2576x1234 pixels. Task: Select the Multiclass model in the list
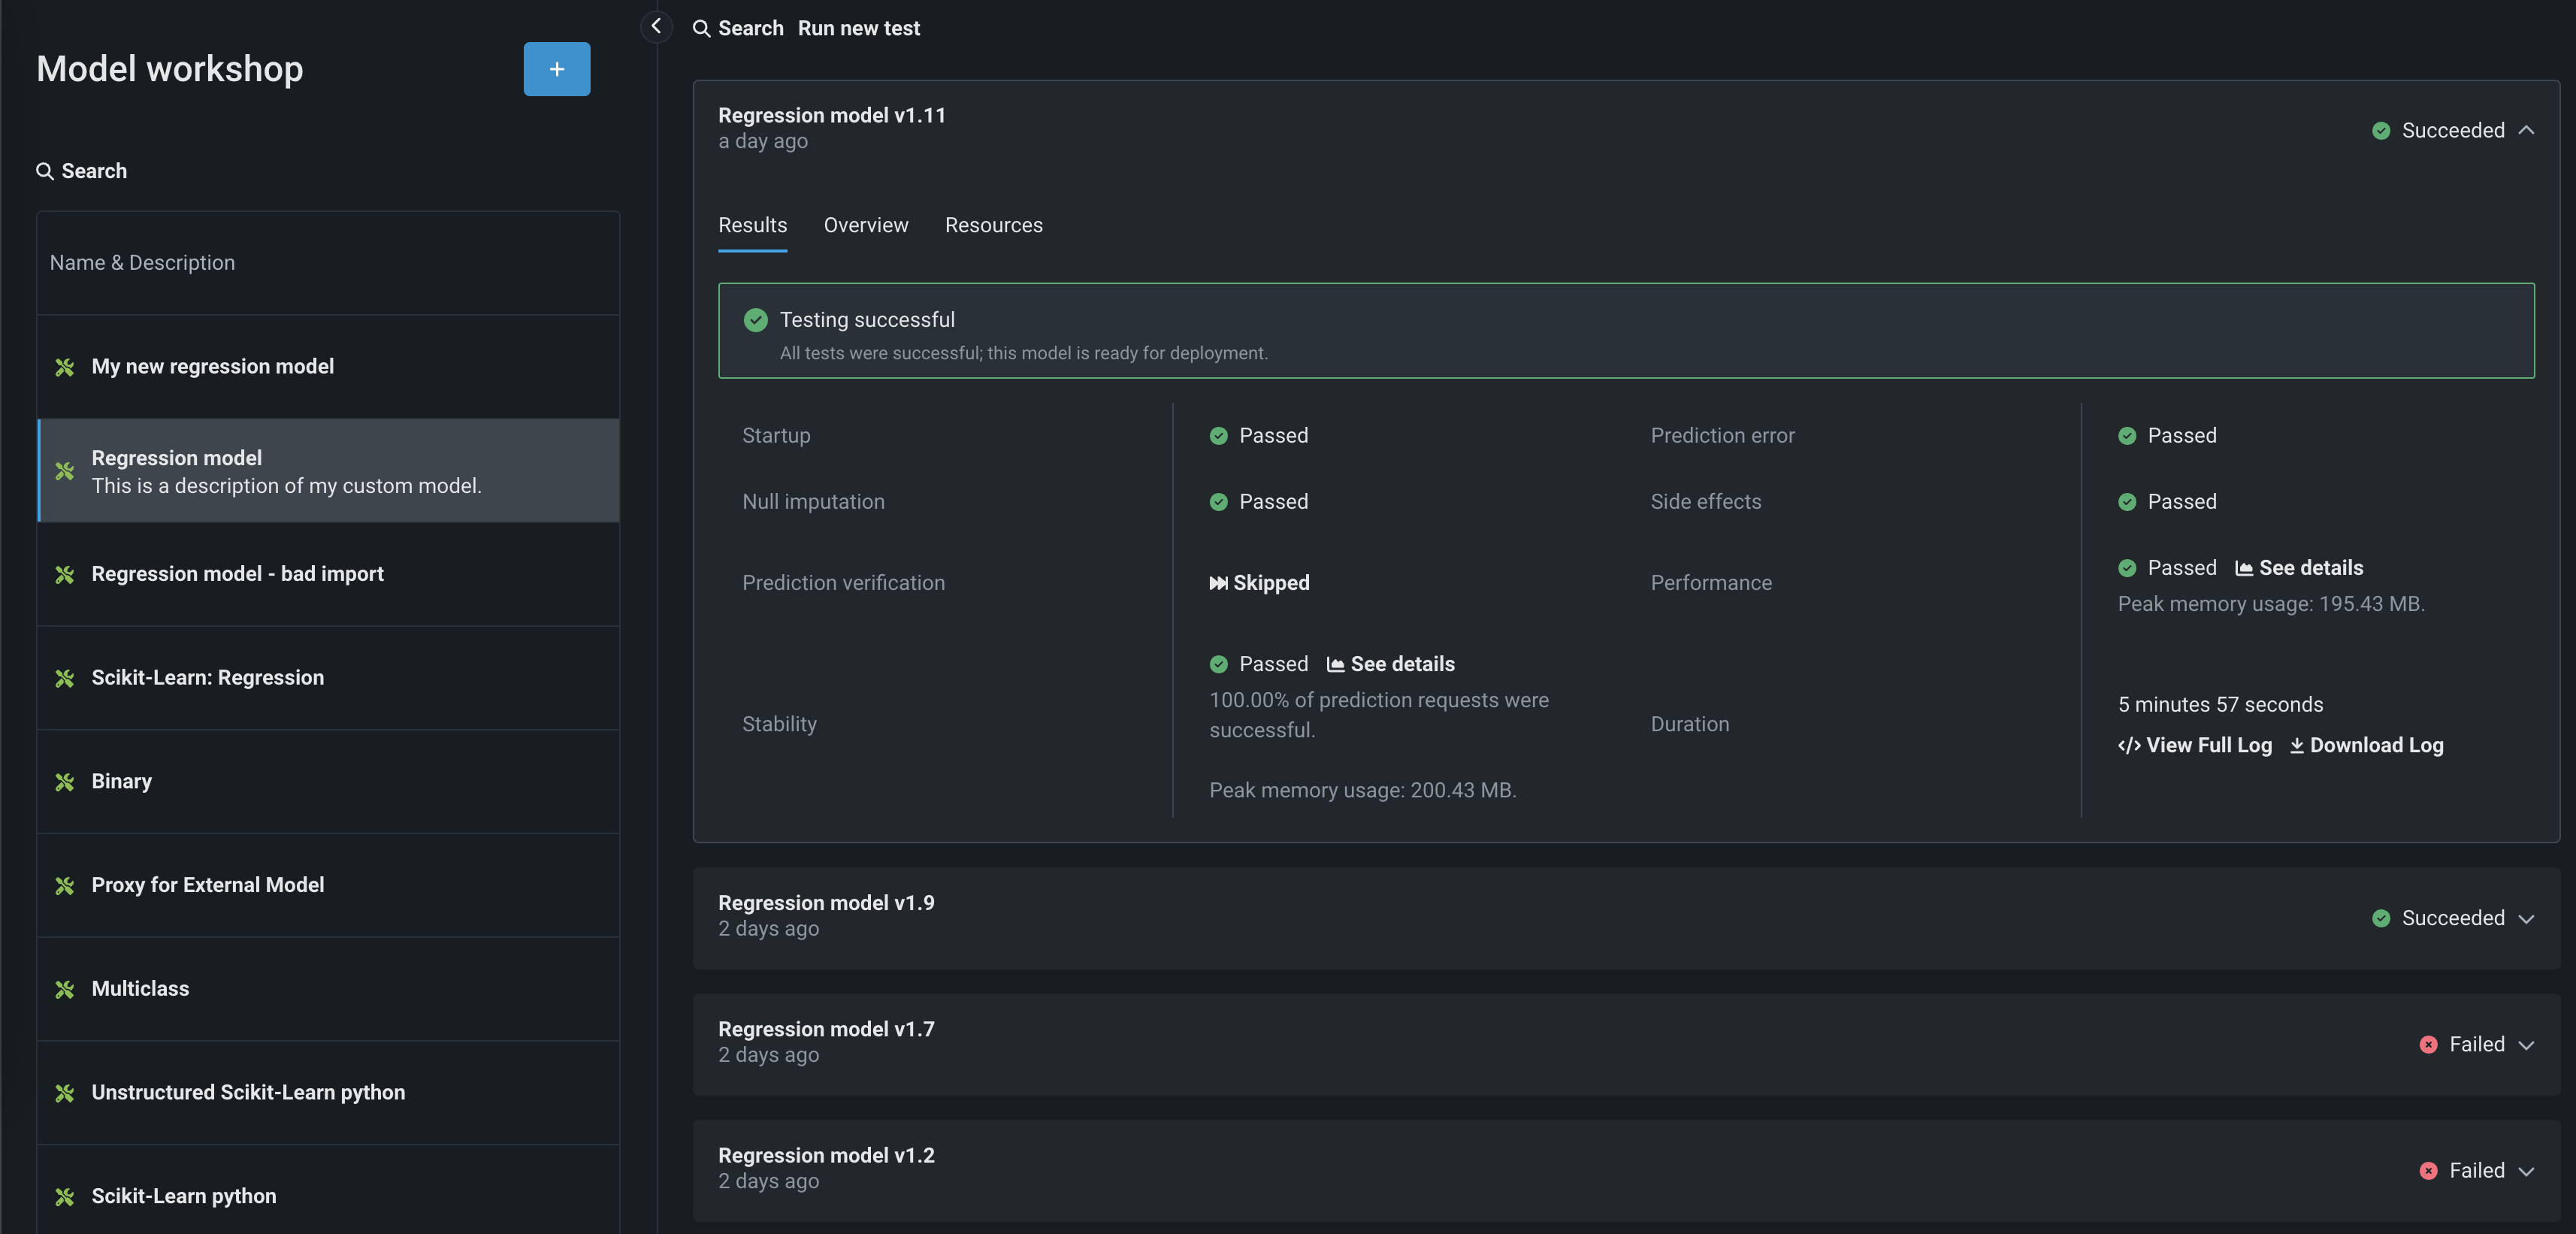pyautogui.click(x=140, y=988)
